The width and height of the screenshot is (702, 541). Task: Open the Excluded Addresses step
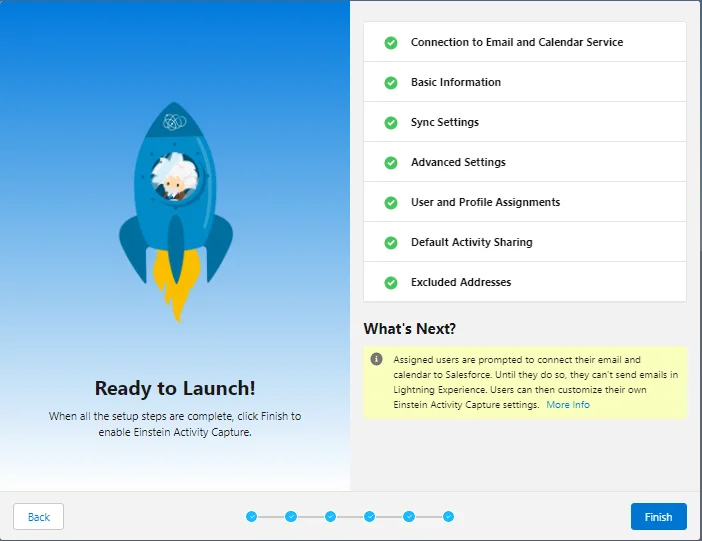point(525,282)
